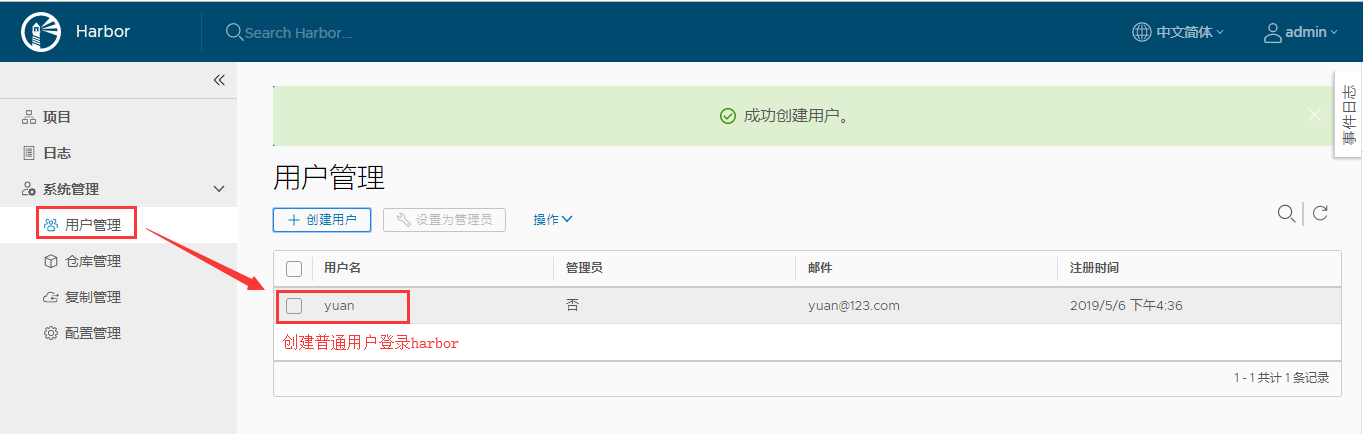The width and height of the screenshot is (1363, 434).
Task: Click the 创建用户 button
Action: click(322, 219)
